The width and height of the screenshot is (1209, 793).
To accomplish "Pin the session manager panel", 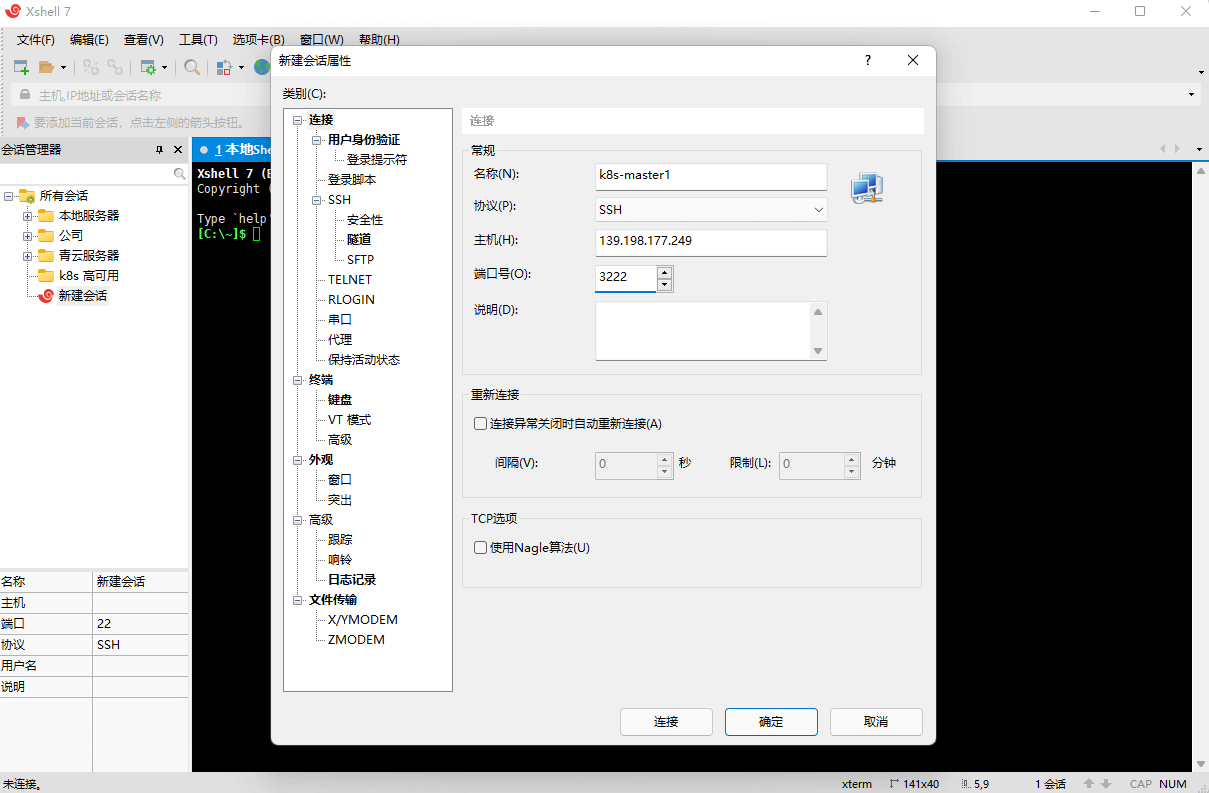I will [159, 149].
